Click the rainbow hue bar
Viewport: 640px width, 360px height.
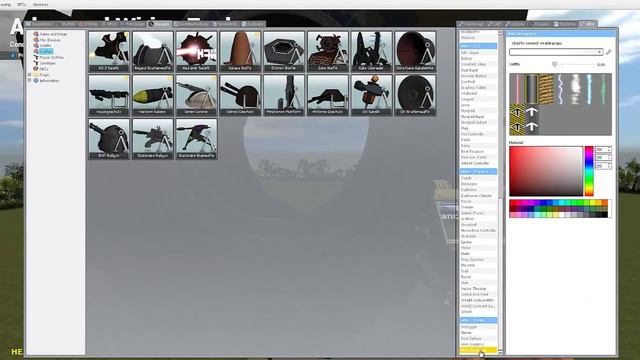589,171
